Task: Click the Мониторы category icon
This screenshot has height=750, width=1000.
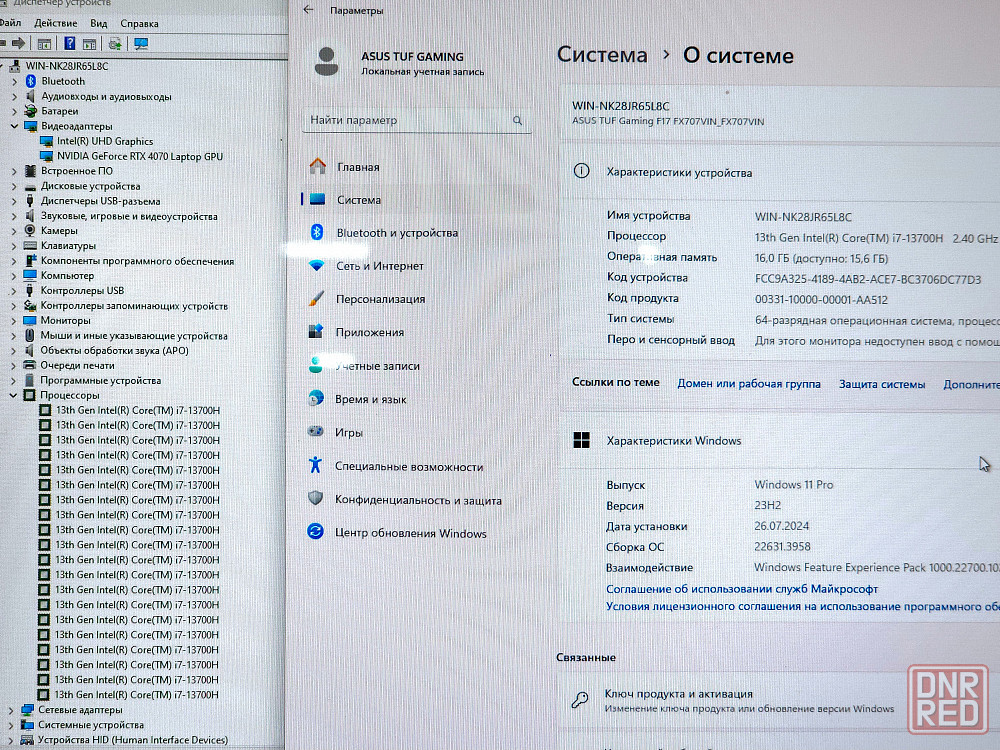Action: tap(30, 320)
